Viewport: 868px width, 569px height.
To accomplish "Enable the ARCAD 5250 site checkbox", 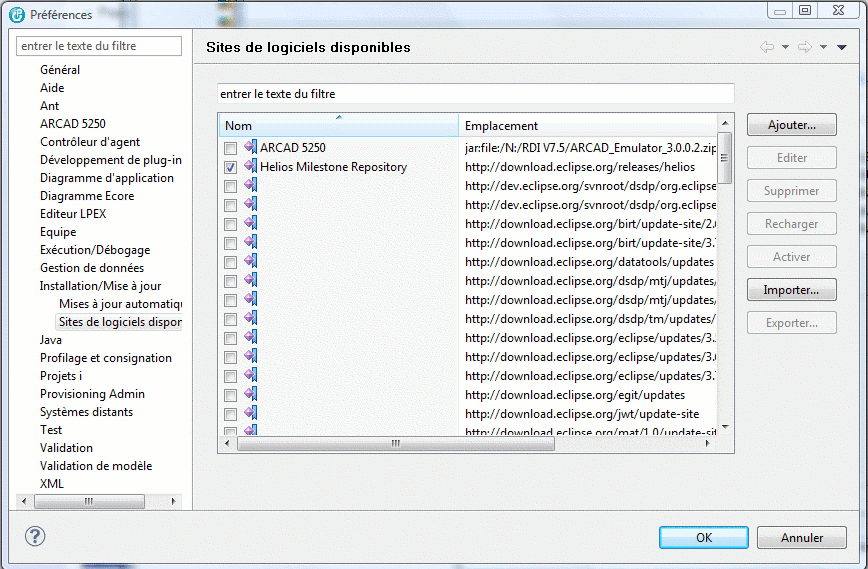I will click(x=230, y=148).
